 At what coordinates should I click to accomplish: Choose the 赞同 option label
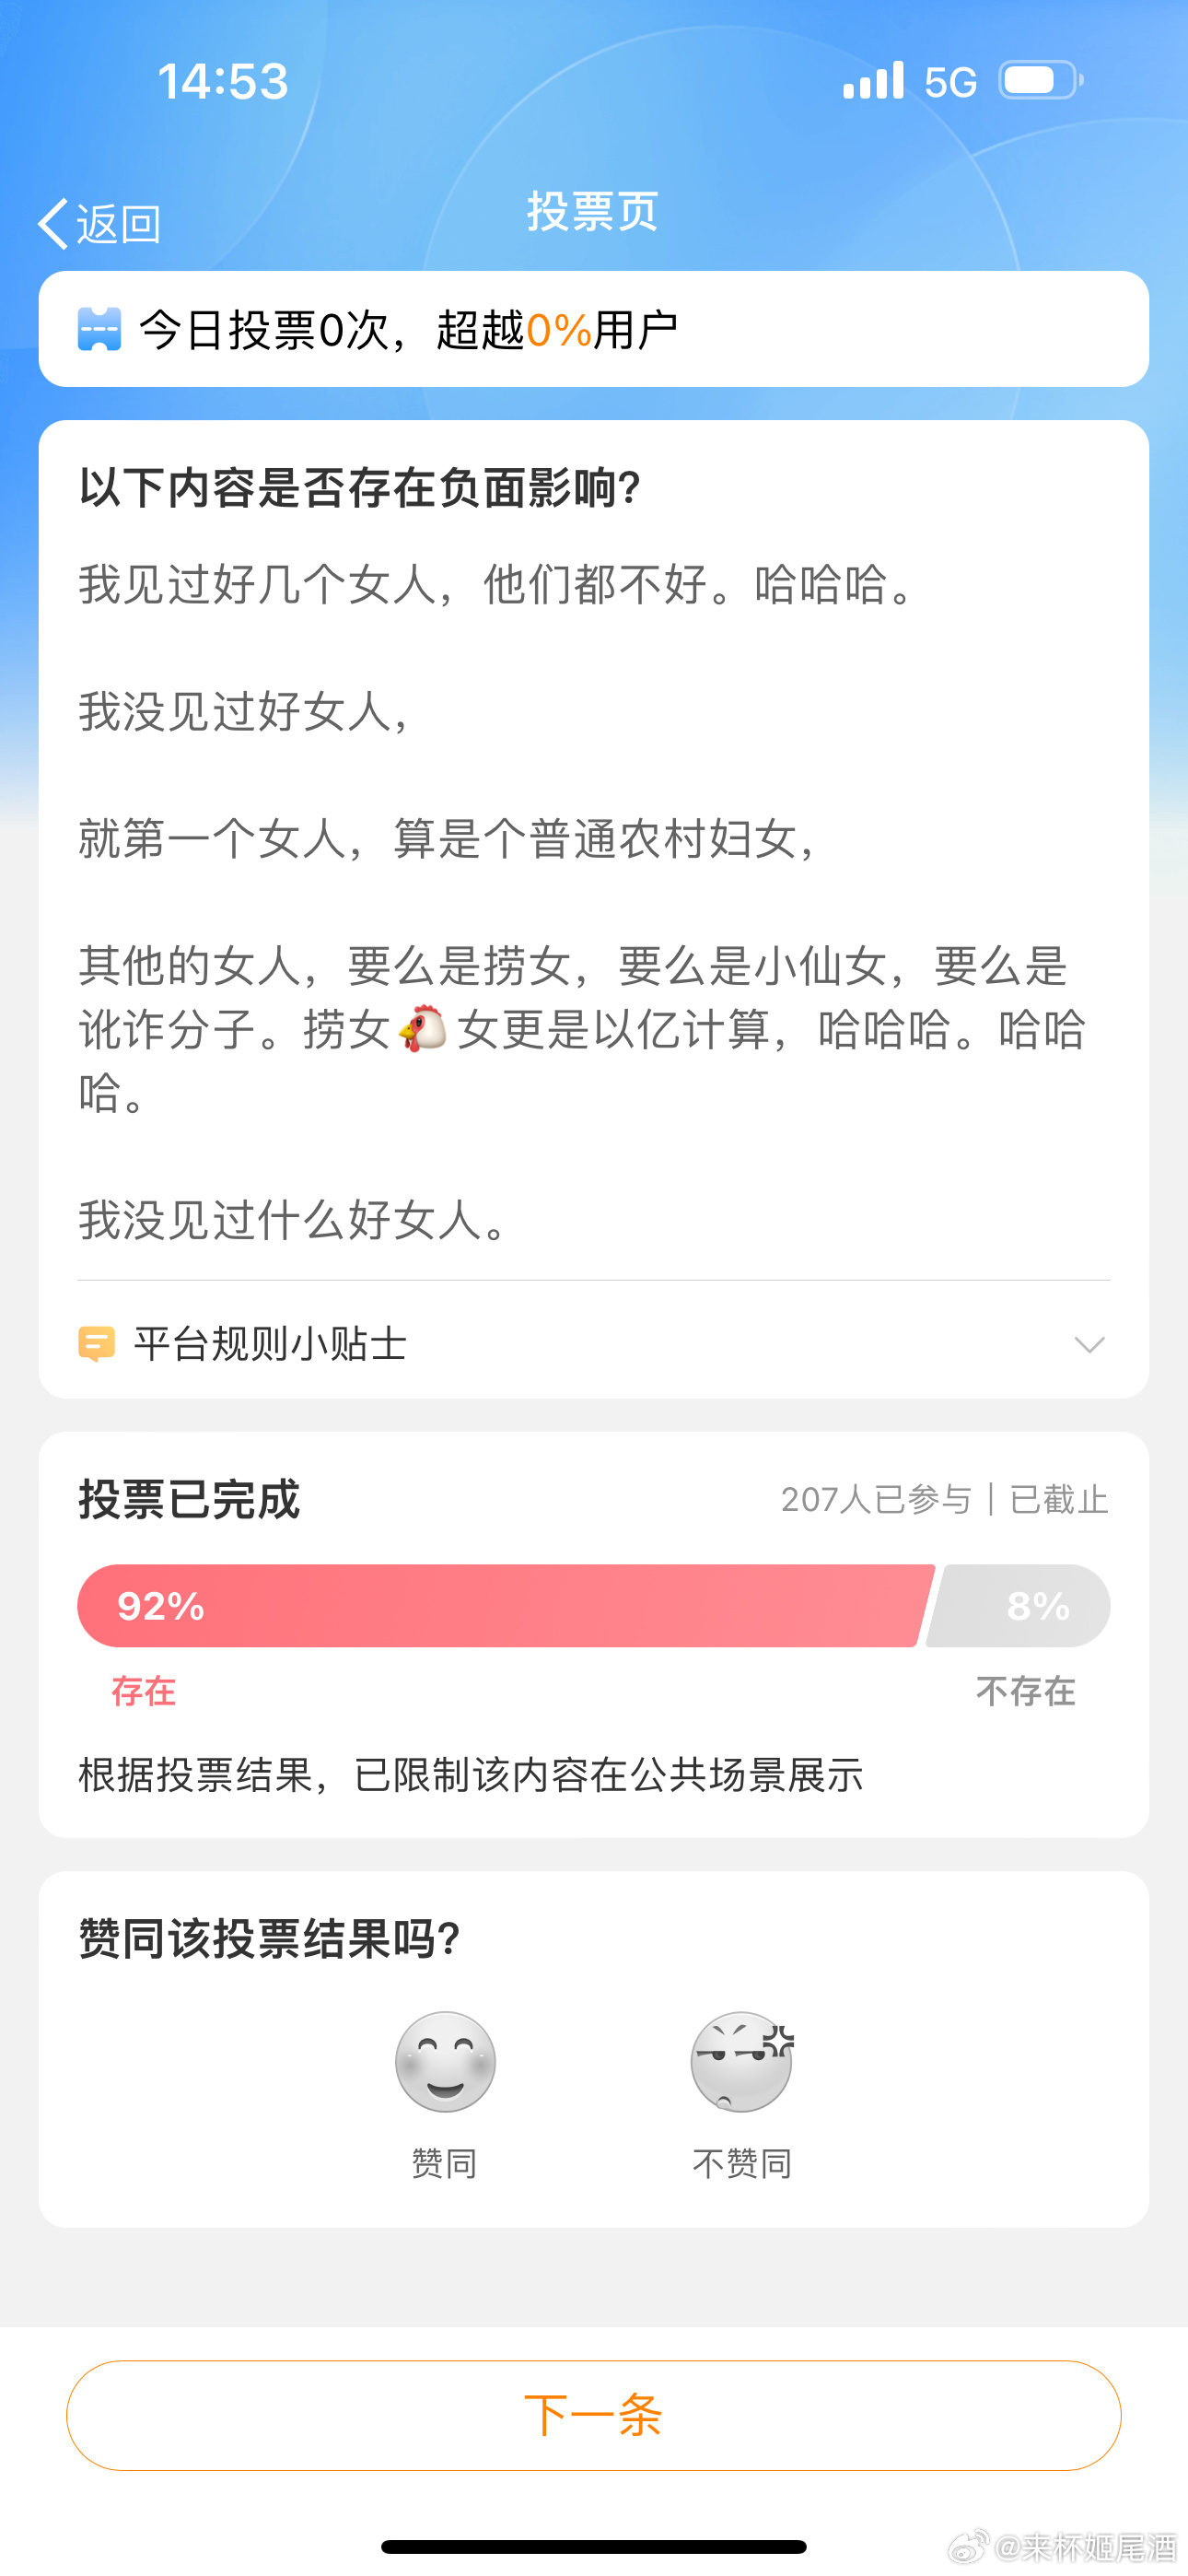click(444, 2163)
